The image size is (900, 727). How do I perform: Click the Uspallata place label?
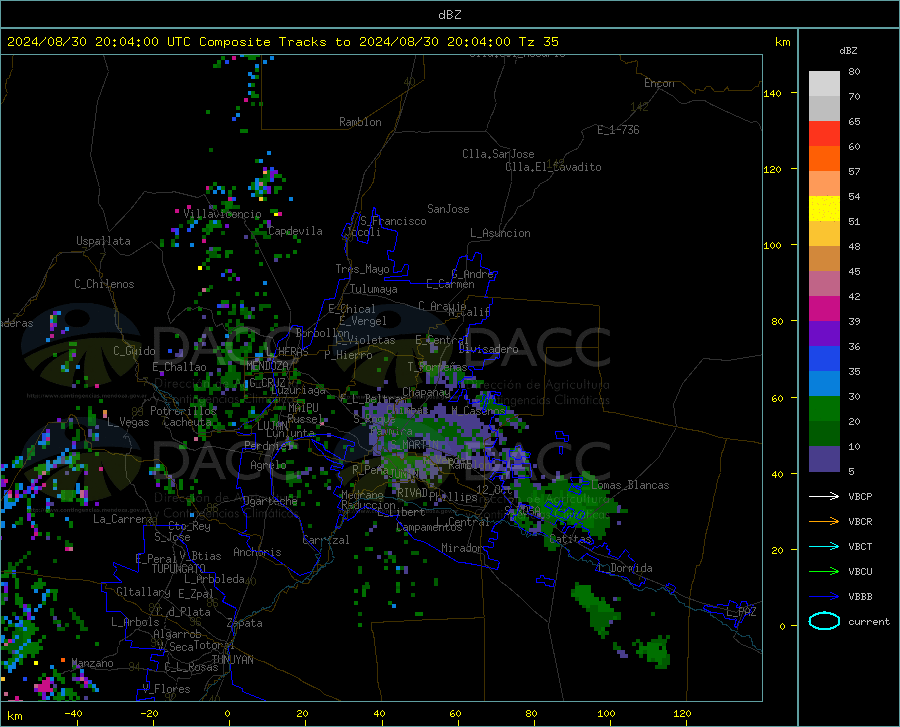click(x=103, y=241)
